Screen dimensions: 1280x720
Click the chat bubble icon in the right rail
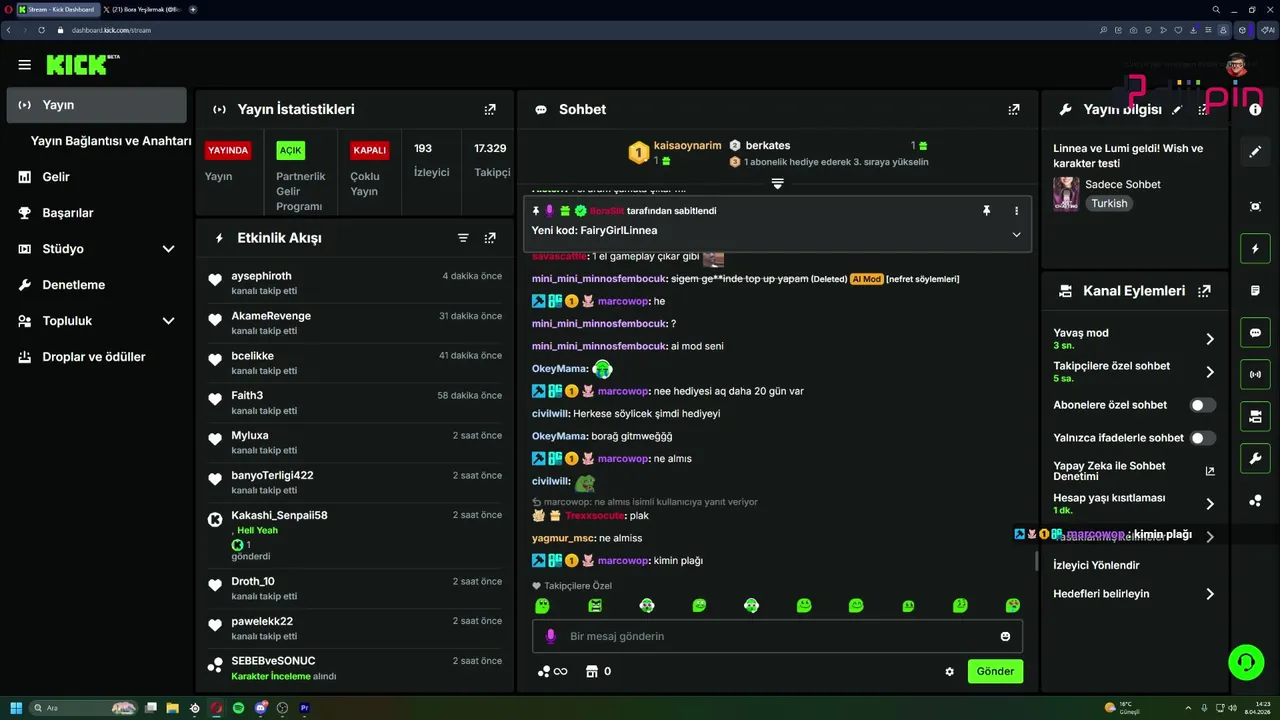[1255, 333]
